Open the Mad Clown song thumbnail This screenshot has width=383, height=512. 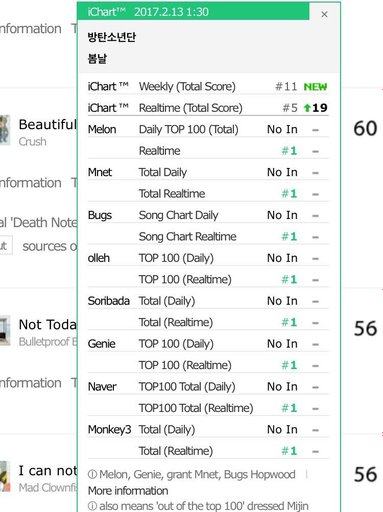point(4,477)
